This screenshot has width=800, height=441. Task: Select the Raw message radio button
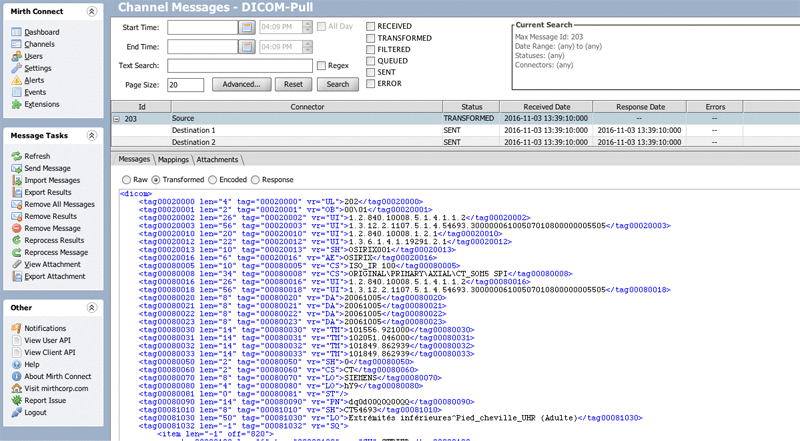click(x=126, y=180)
